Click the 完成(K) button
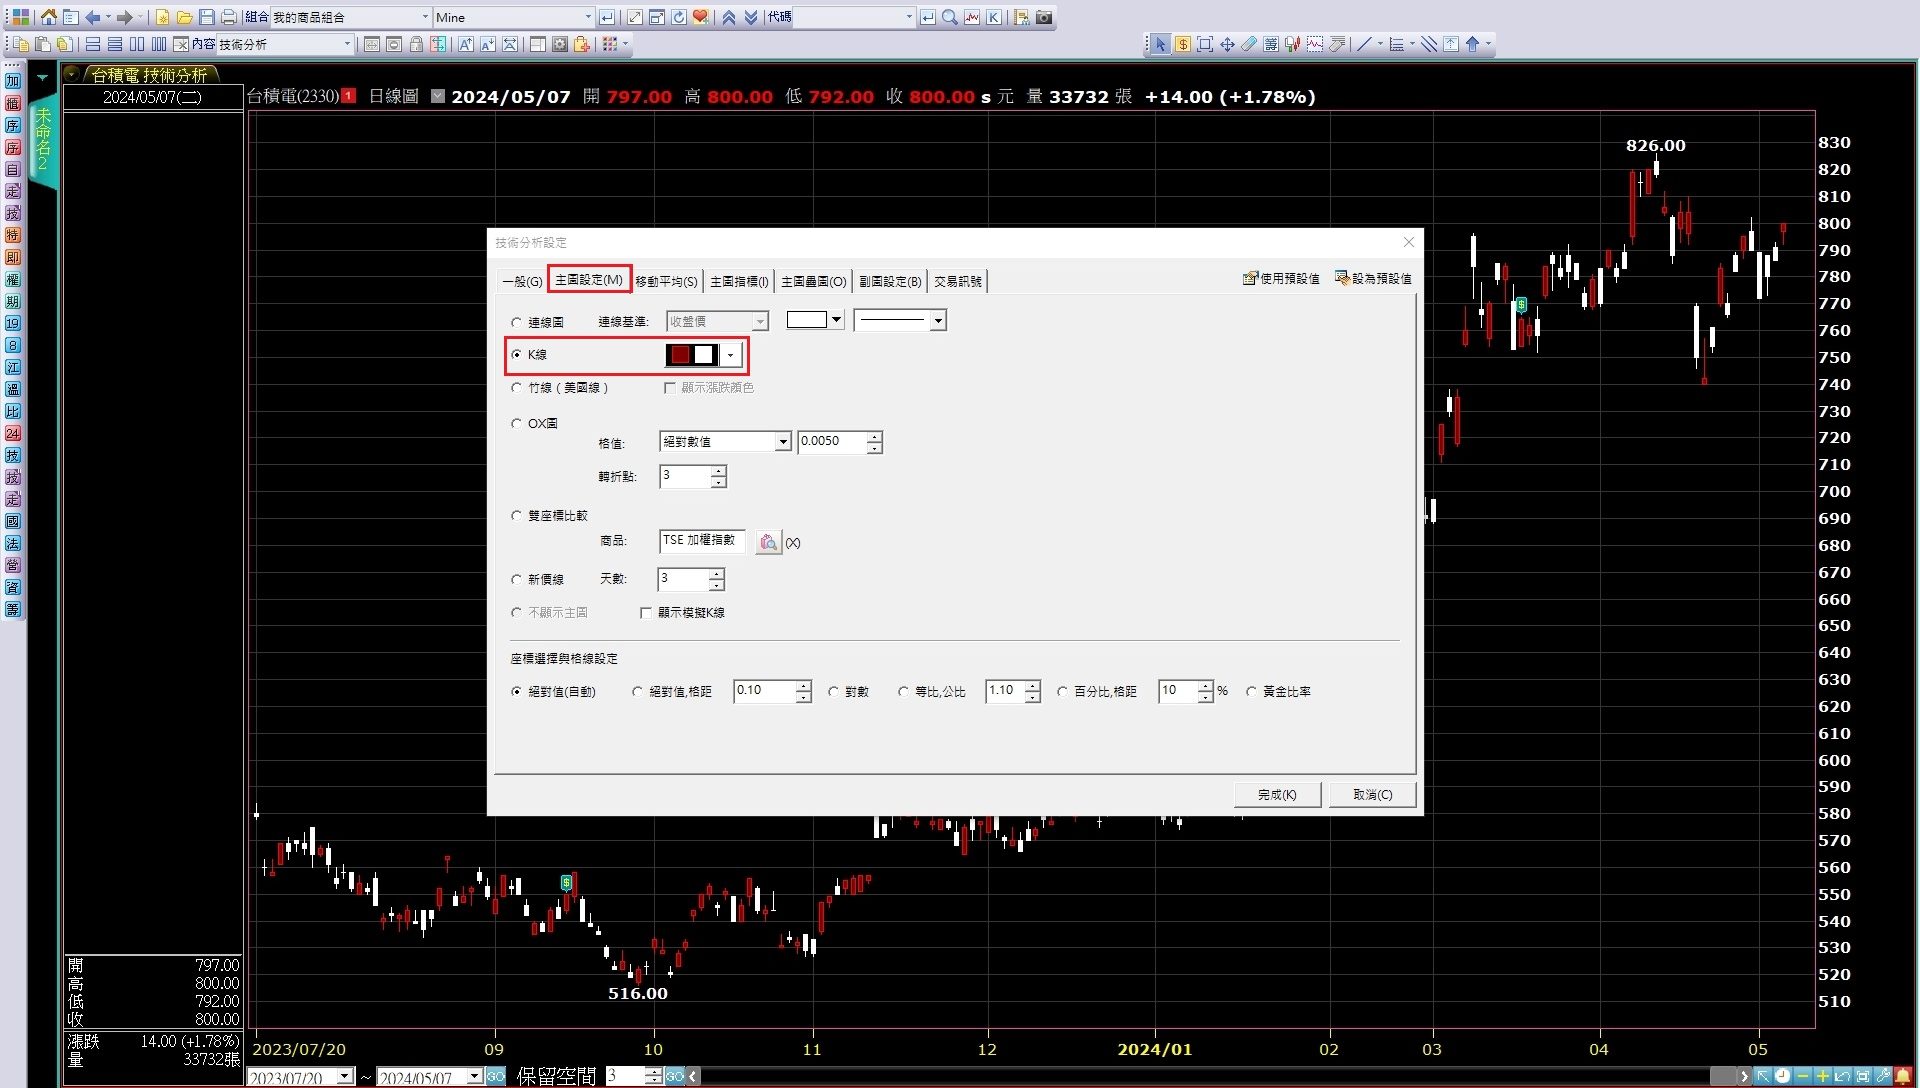 coord(1277,795)
